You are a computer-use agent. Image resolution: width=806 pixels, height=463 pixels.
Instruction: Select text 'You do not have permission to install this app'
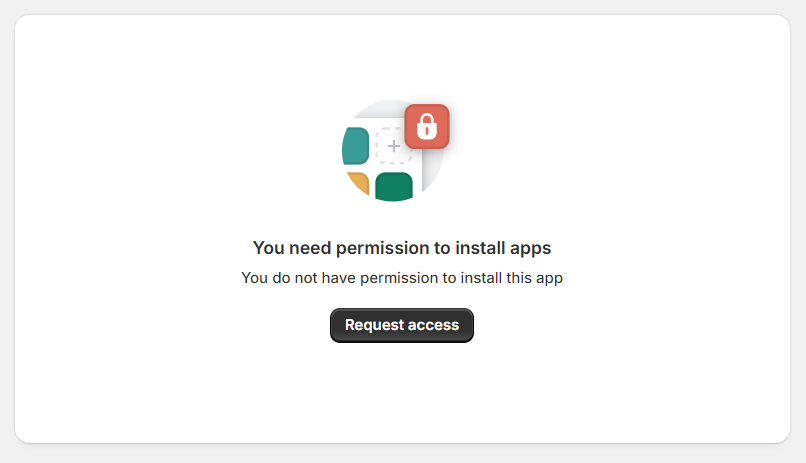point(402,278)
